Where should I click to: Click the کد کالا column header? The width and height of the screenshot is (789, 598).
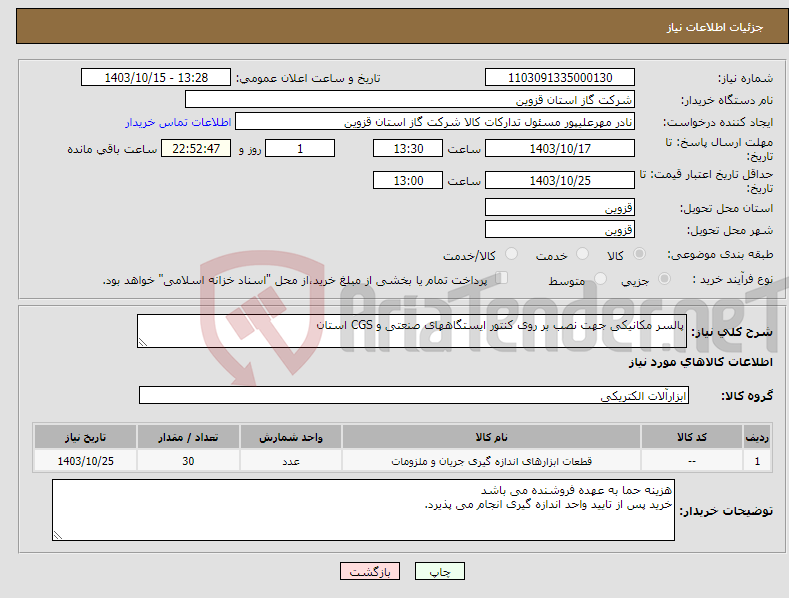[x=692, y=437]
